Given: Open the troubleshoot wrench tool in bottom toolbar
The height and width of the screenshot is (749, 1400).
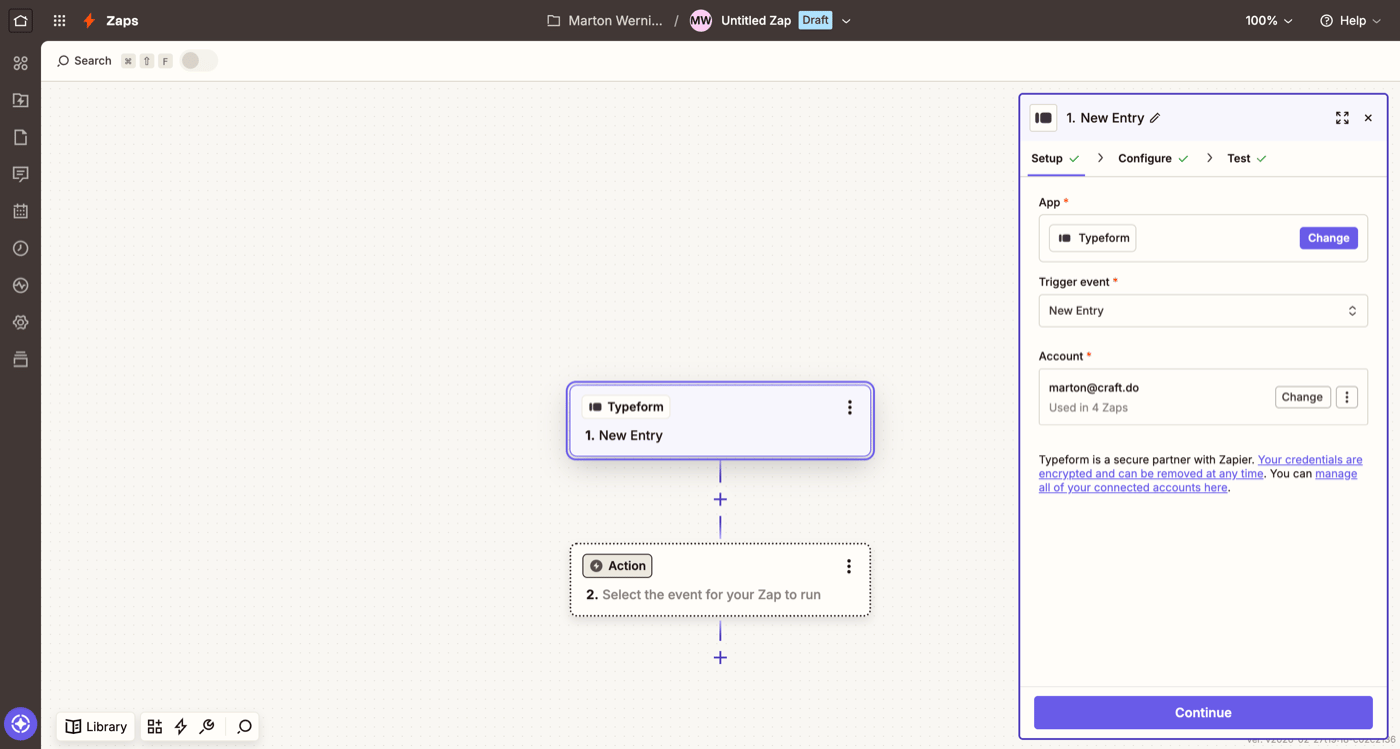Looking at the screenshot, I should 207,726.
